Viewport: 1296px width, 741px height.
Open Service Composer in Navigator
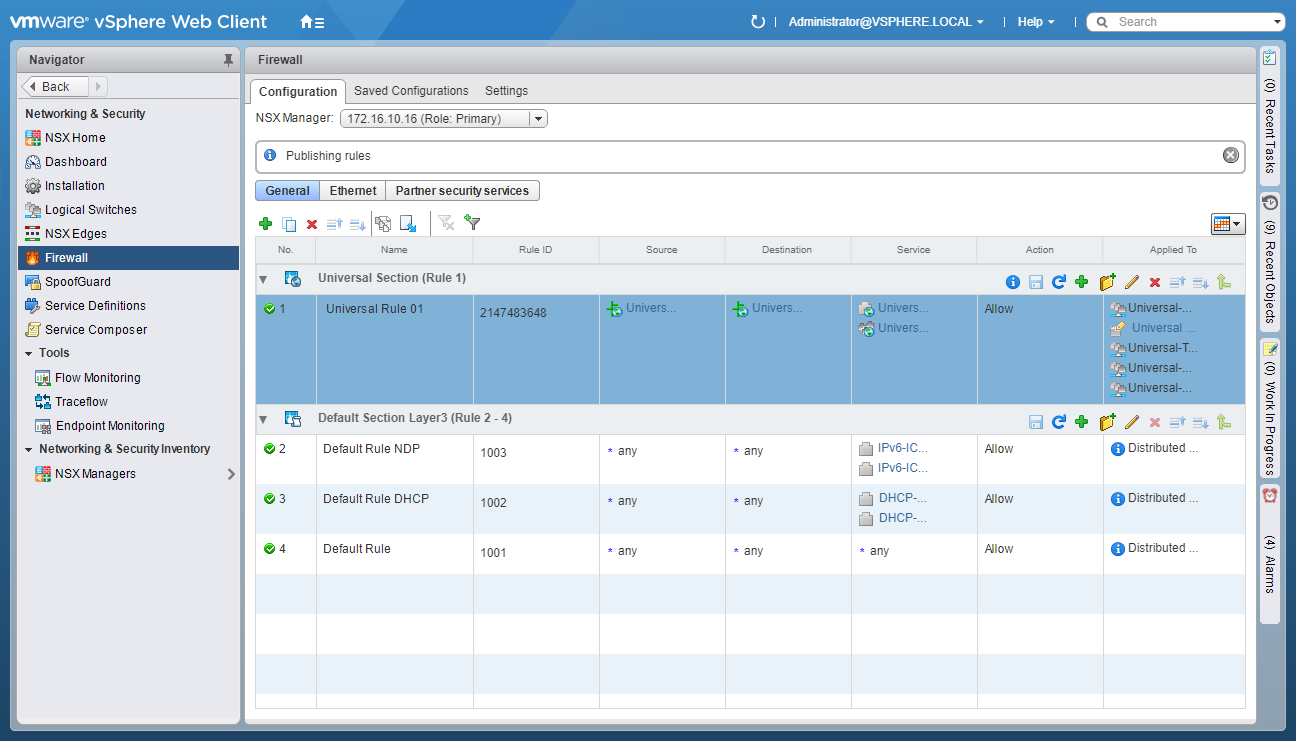click(x=96, y=330)
